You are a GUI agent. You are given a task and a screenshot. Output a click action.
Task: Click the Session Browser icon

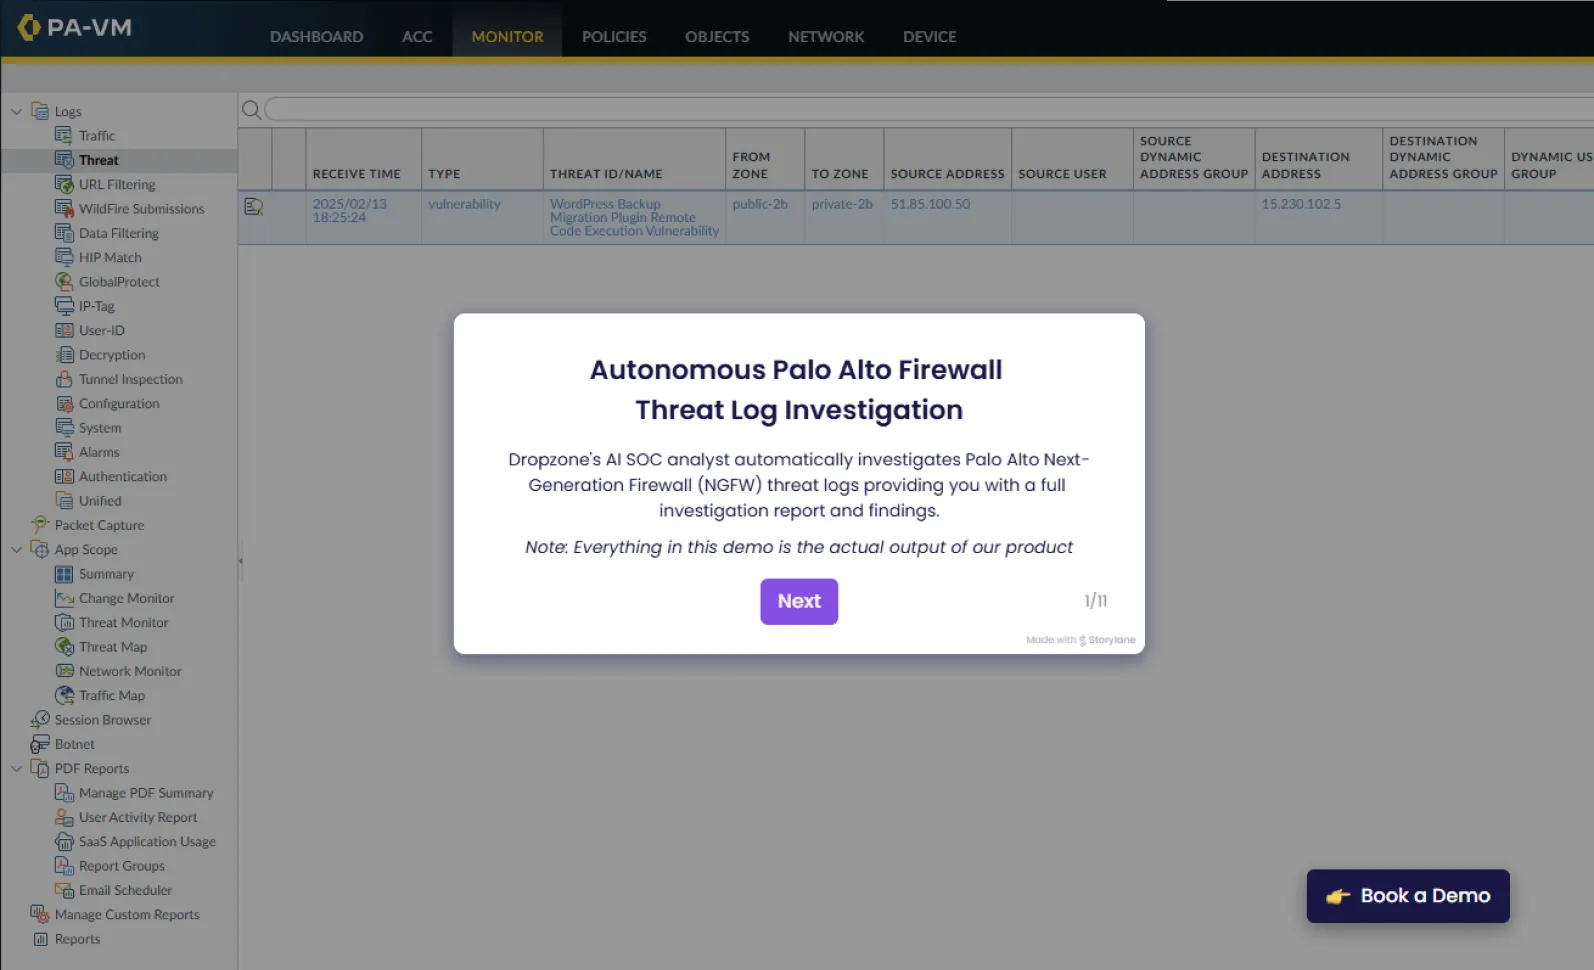pyautogui.click(x=40, y=720)
